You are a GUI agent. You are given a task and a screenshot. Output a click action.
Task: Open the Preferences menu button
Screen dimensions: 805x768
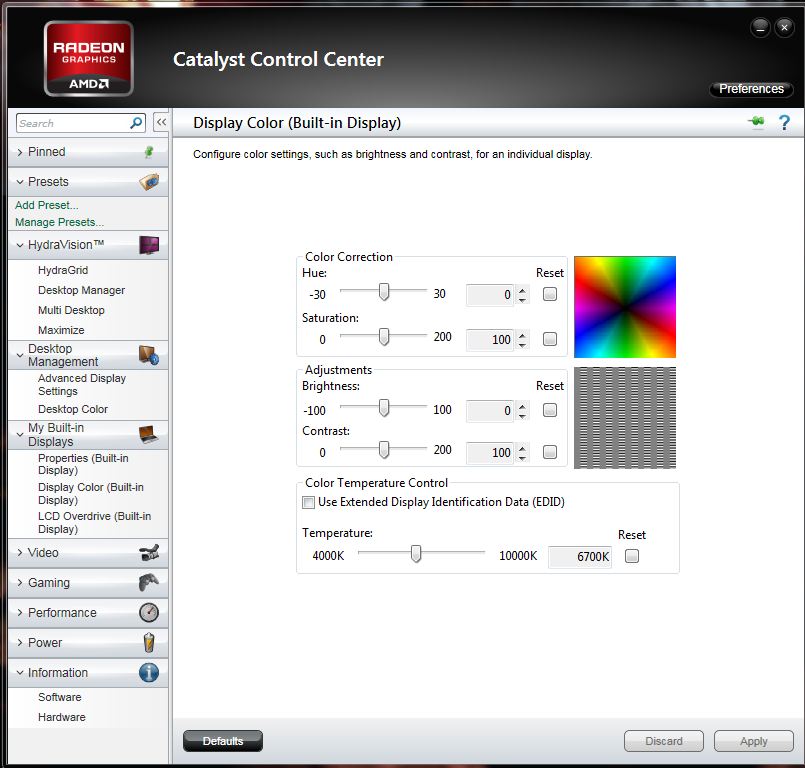tap(751, 89)
